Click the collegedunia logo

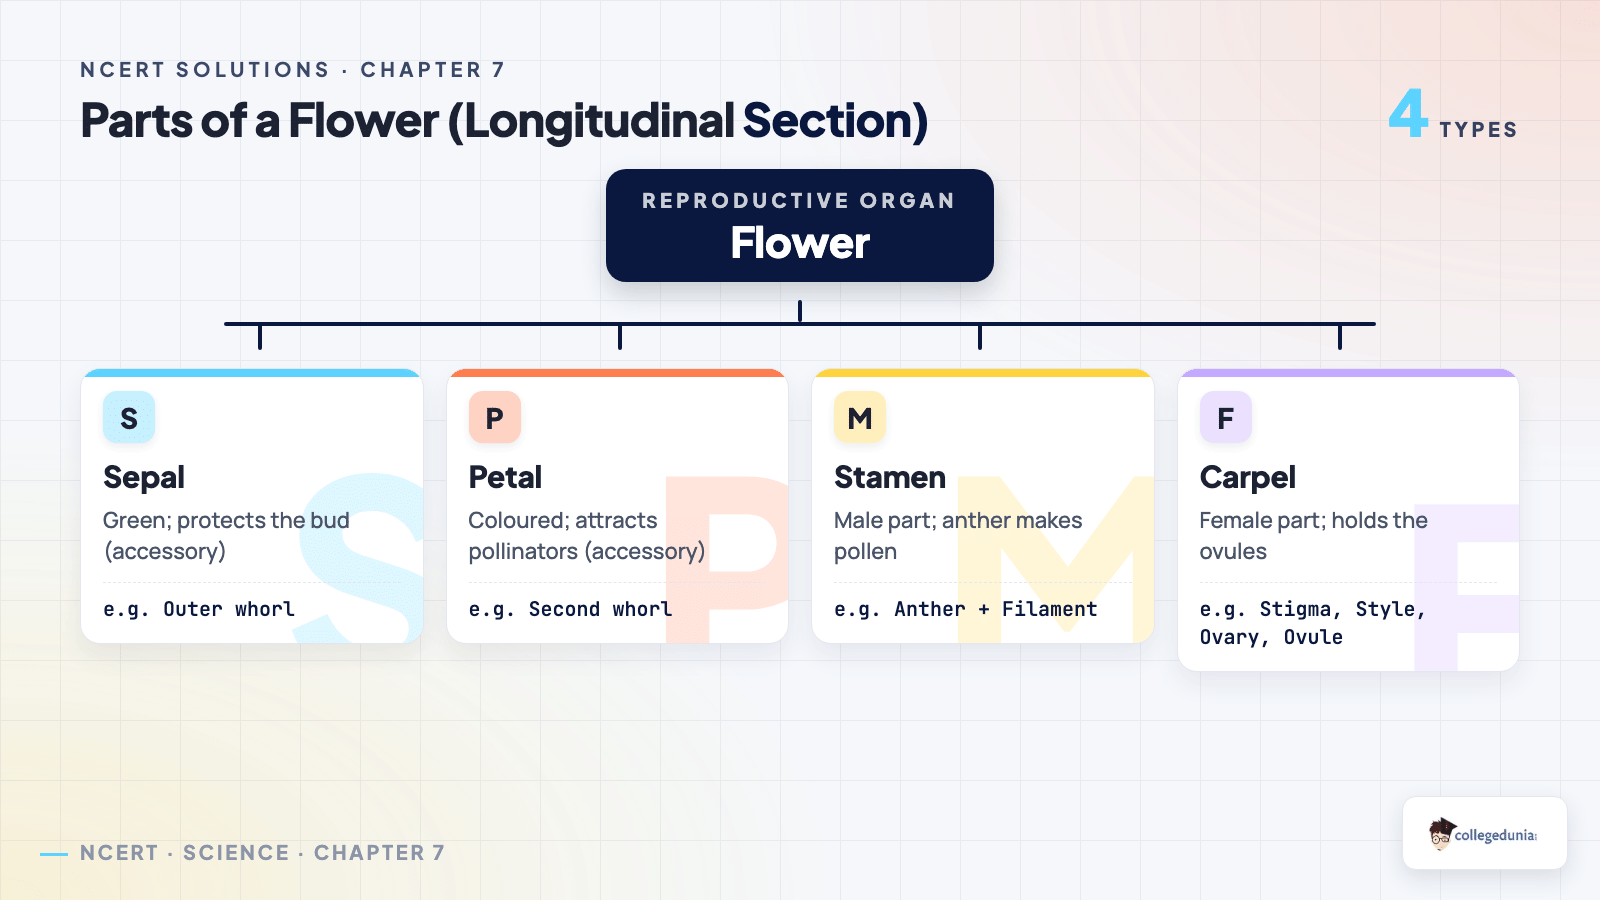tap(1485, 833)
